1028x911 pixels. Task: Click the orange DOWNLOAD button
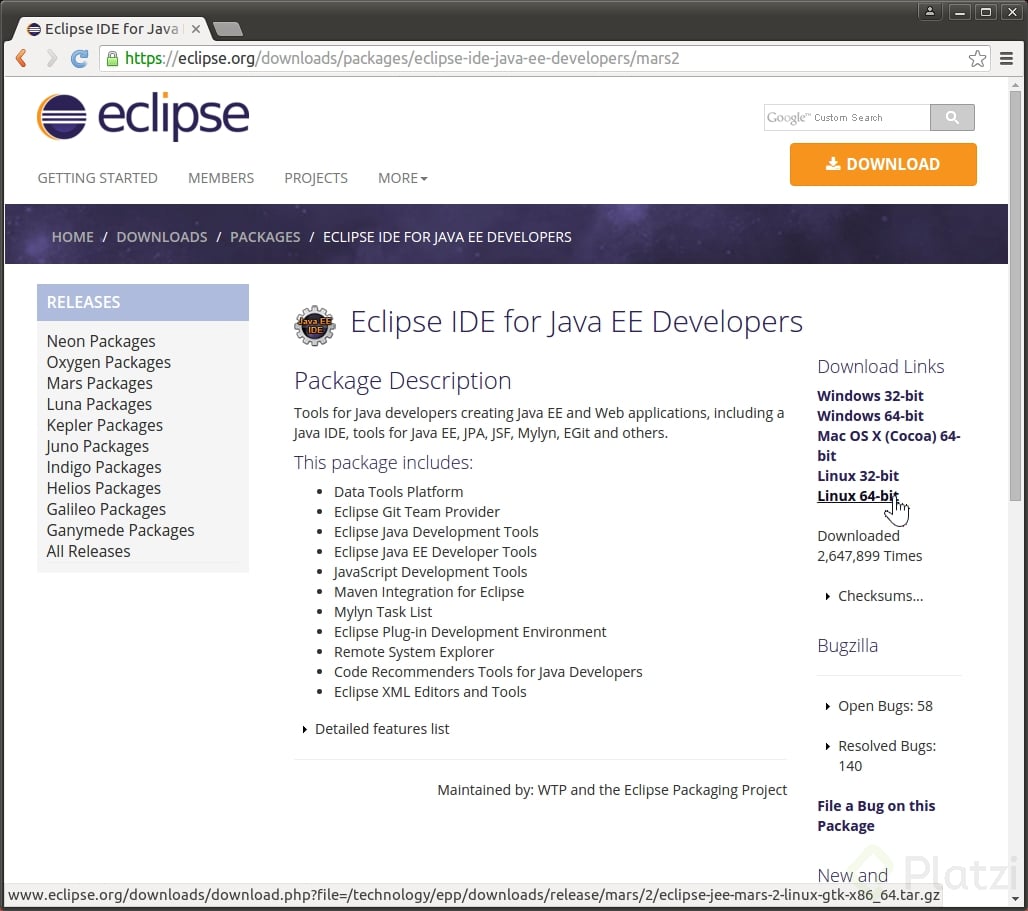pos(883,165)
